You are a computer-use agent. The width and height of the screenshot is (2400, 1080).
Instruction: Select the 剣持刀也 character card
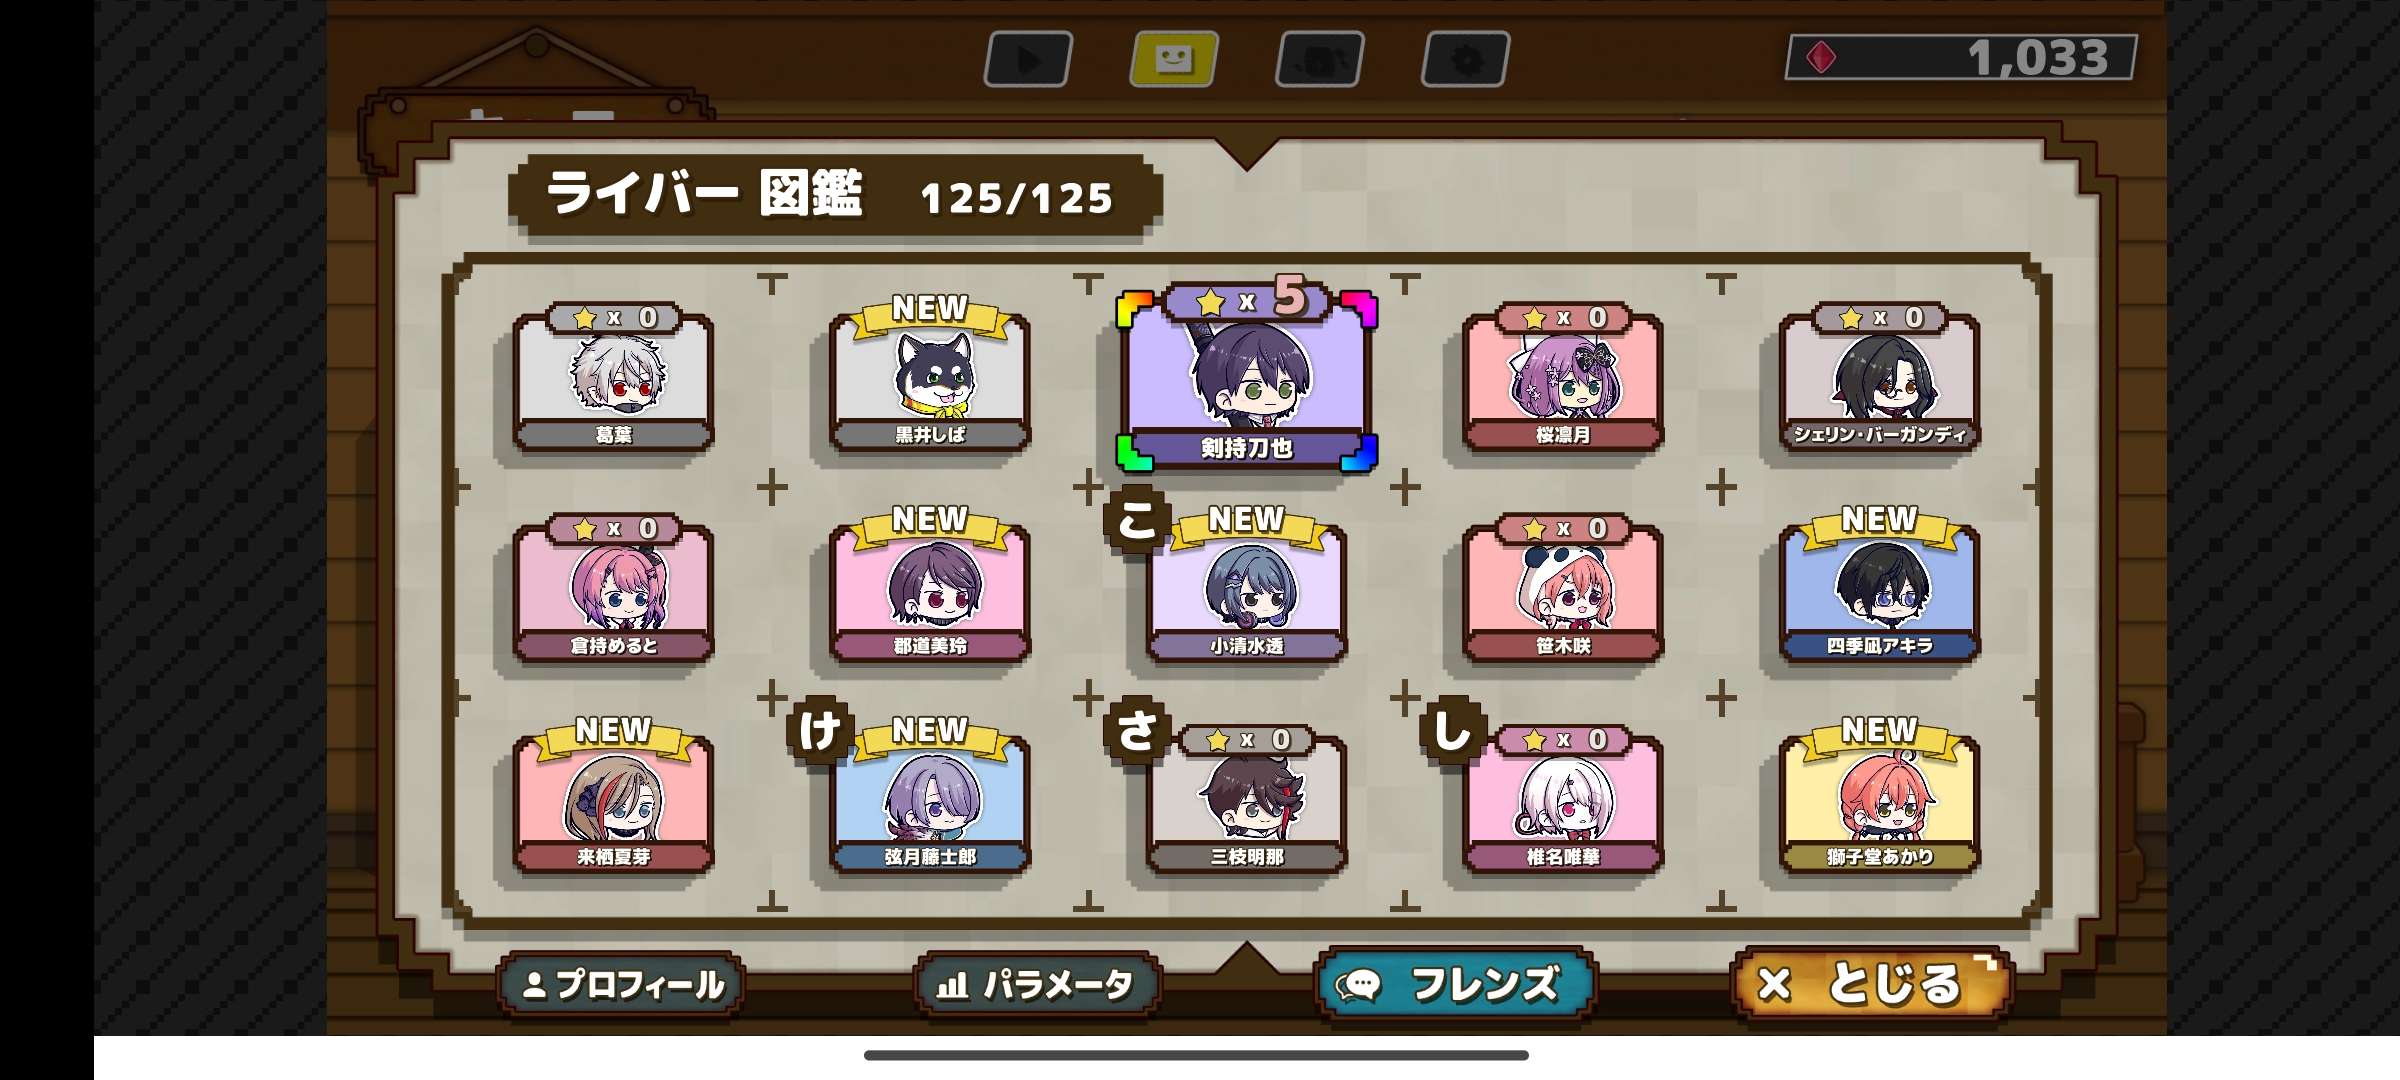(1247, 379)
